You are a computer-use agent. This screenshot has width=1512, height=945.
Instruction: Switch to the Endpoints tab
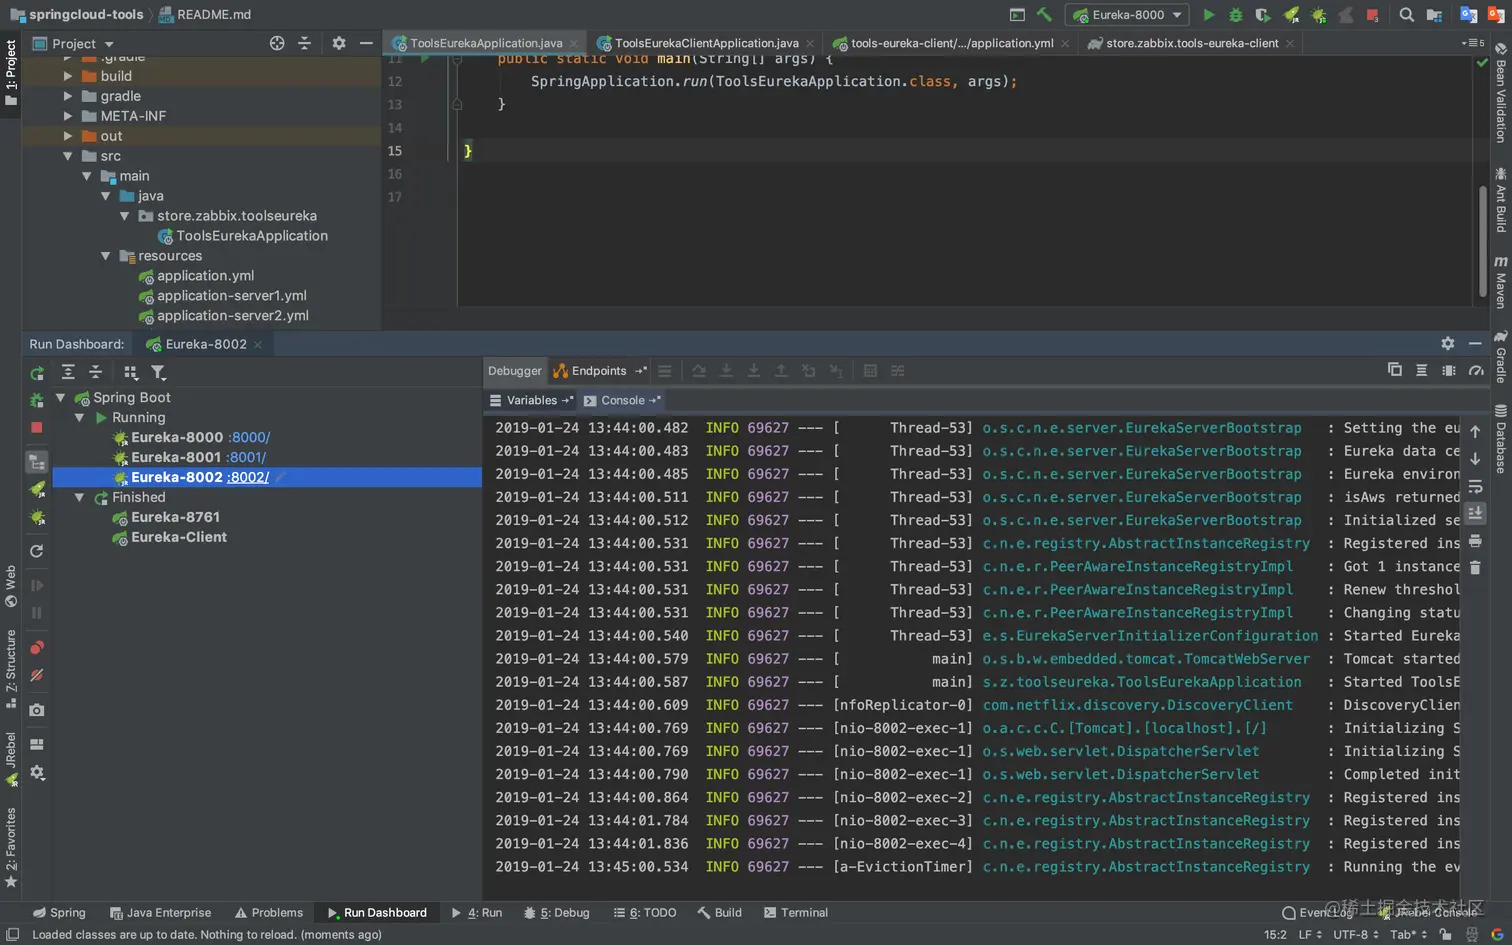point(598,371)
